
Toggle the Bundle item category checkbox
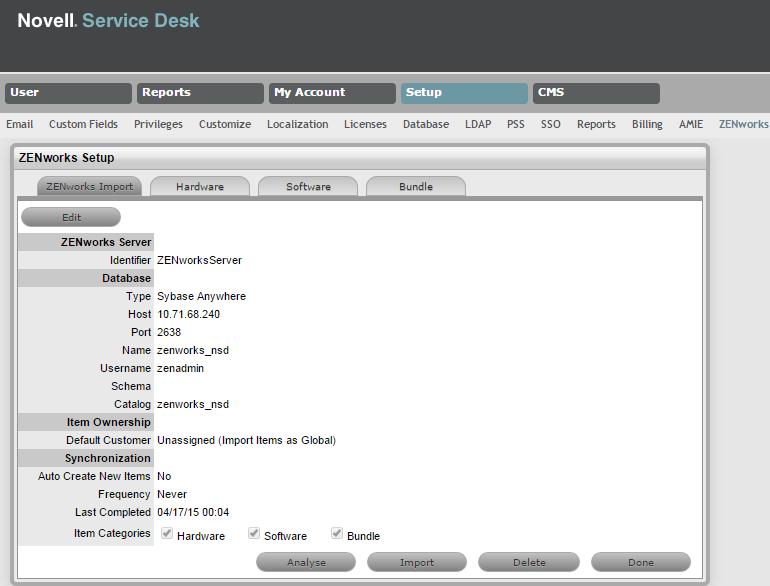[337, 534]
